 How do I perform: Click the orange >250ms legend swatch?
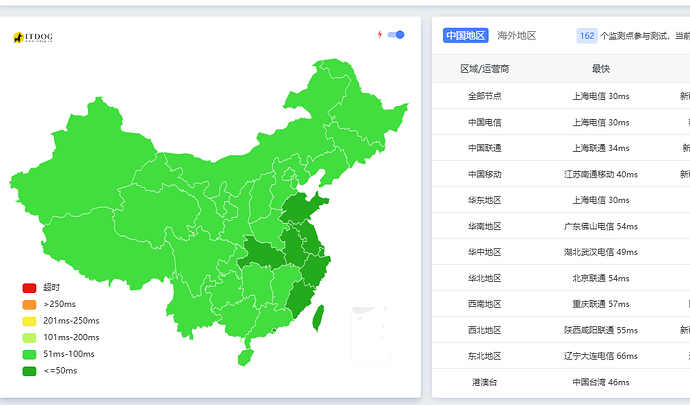[x=29, y=304]
